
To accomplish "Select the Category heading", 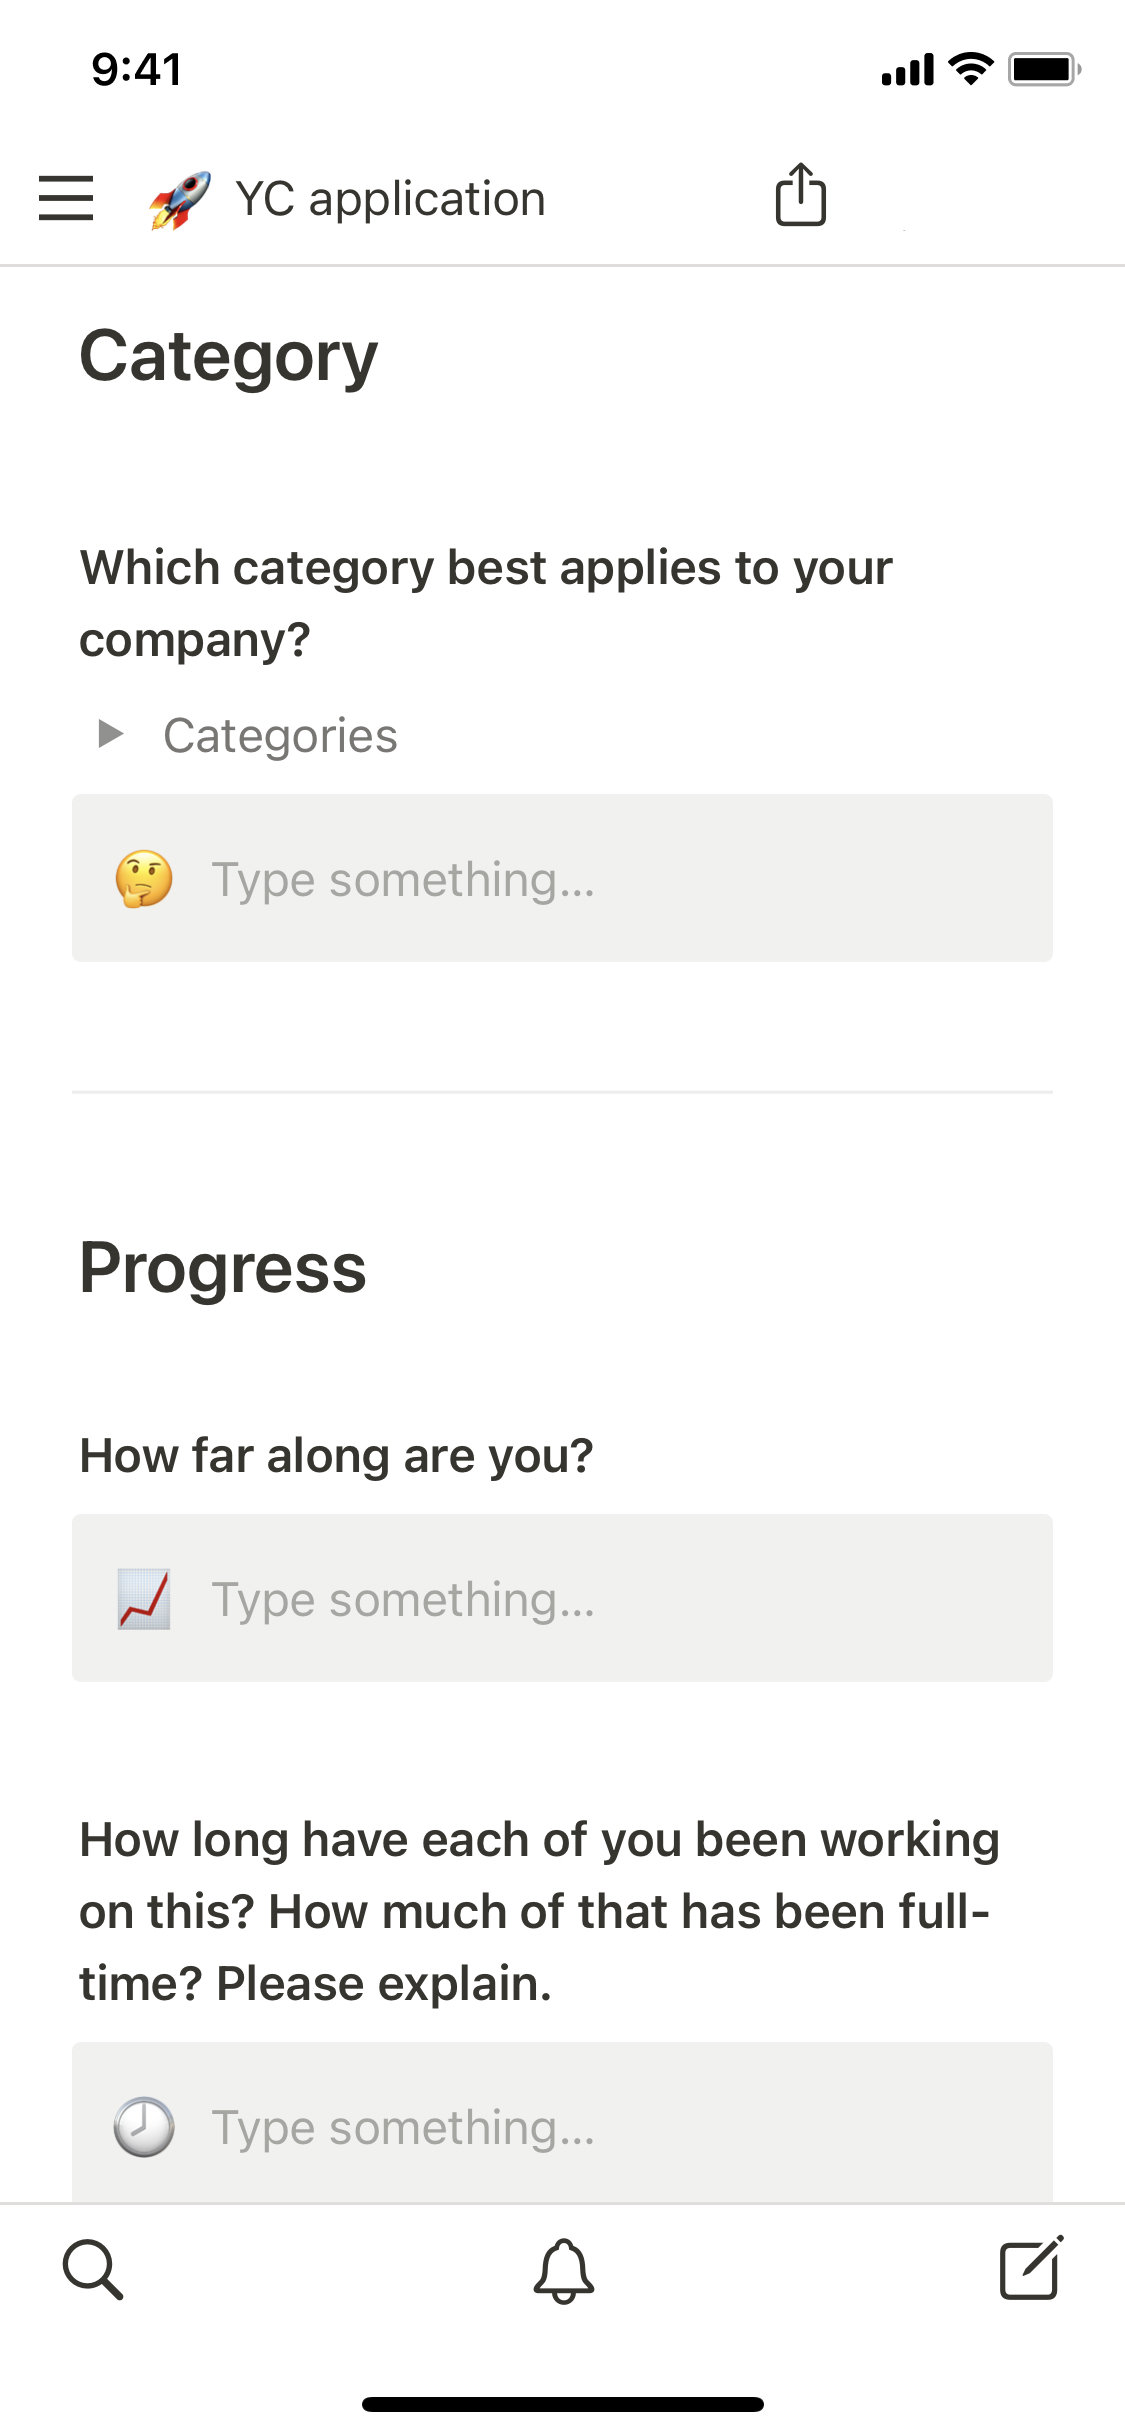I will coord(229,357).
